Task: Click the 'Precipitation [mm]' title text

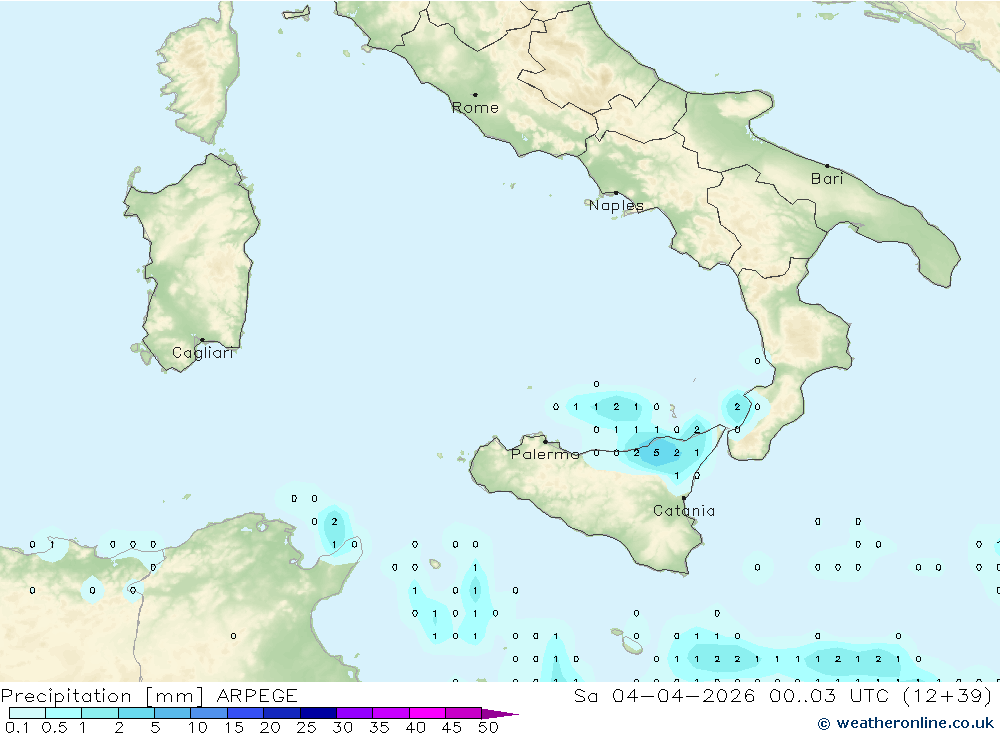Action: (102, 696)
